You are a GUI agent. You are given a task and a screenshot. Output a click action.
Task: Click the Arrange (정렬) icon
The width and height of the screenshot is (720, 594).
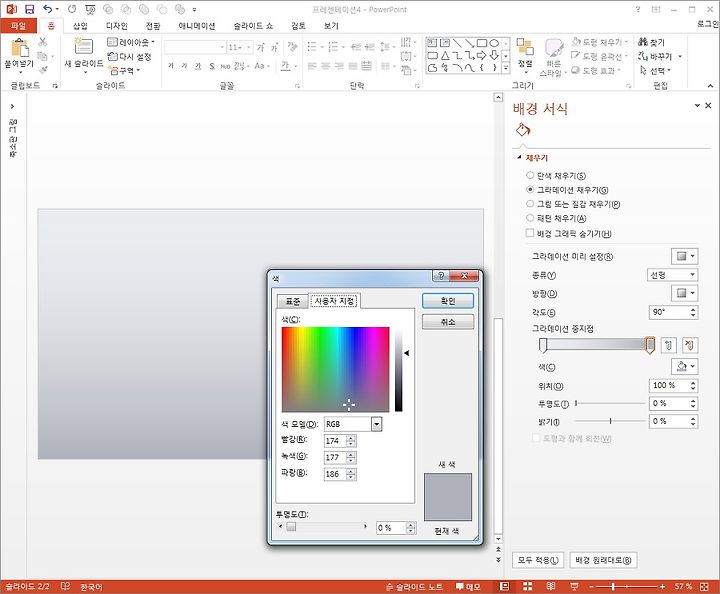[525, 47]
